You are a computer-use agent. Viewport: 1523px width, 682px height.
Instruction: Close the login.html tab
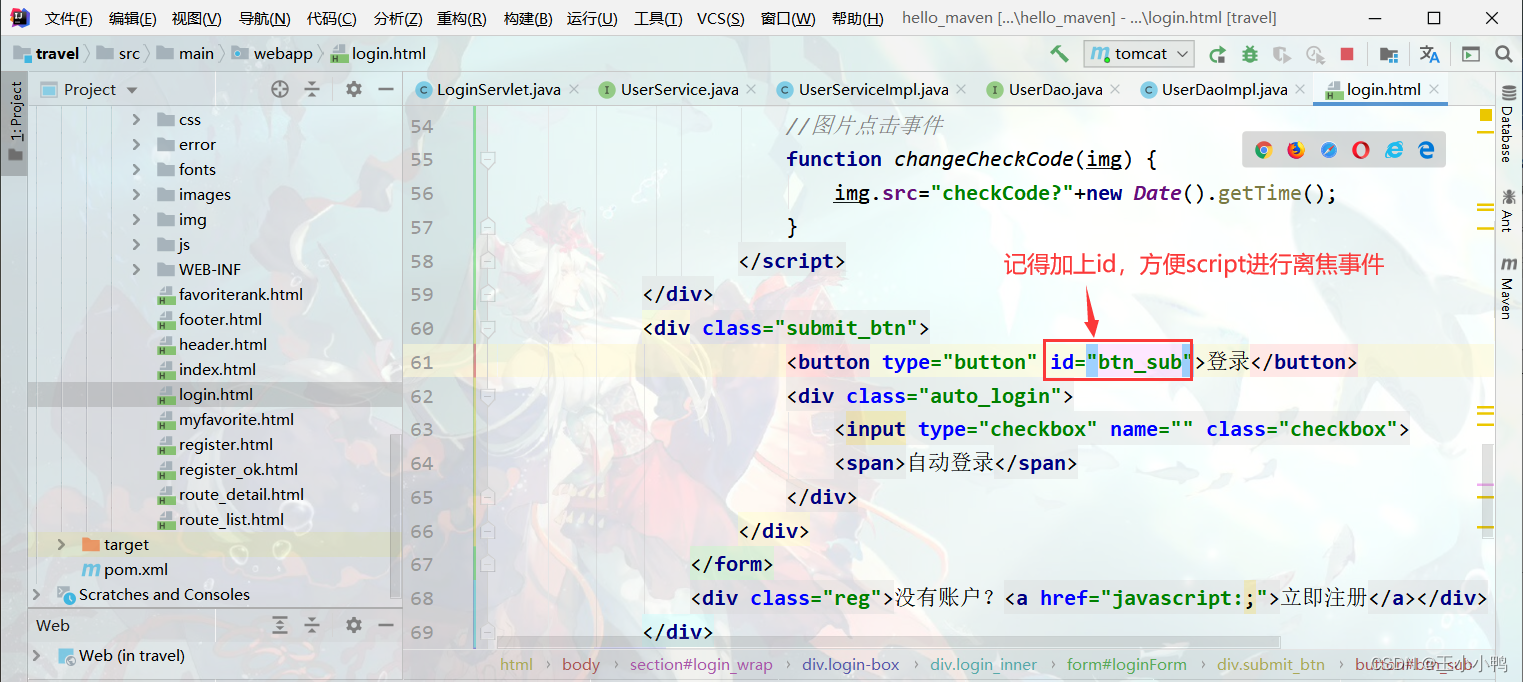[1433, 89]
